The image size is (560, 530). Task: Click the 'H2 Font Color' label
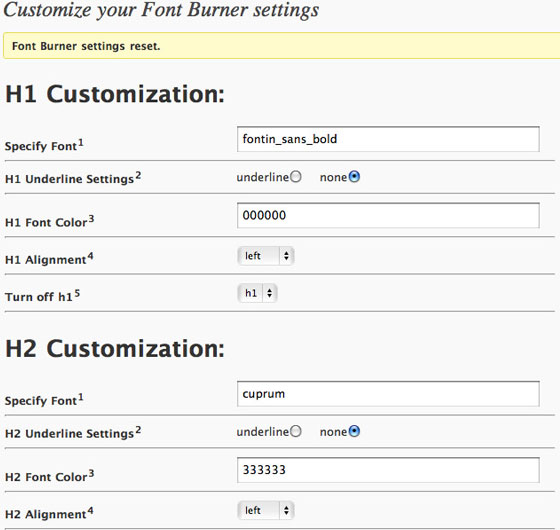49,476
